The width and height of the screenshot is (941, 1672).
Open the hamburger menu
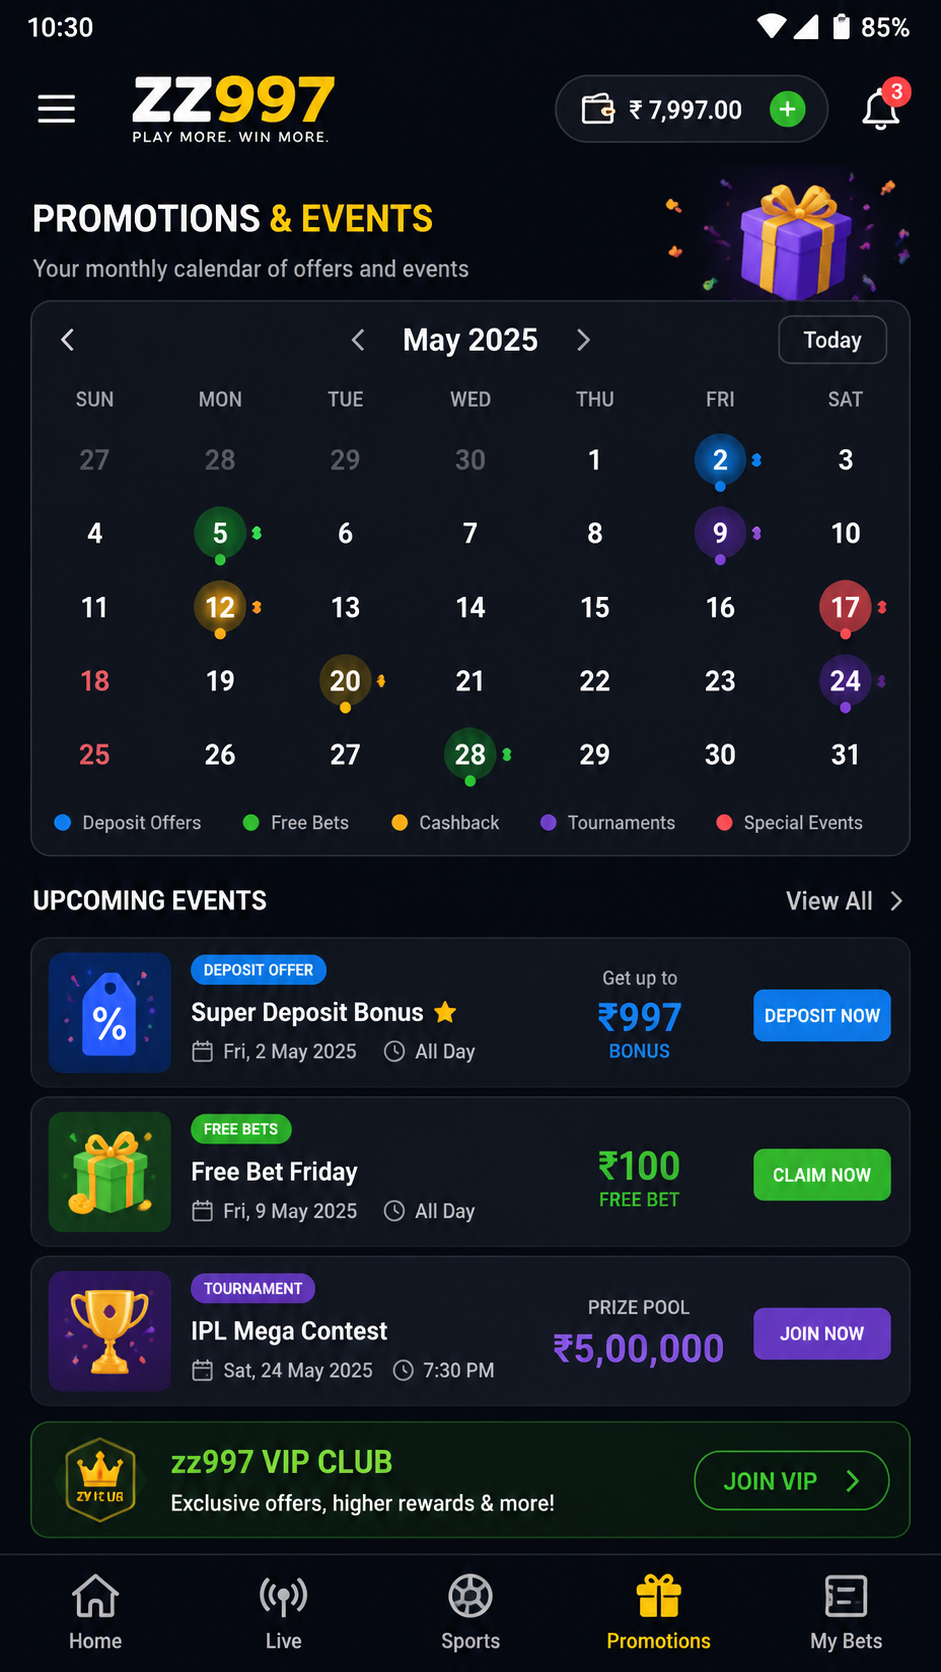tap(57, 109)
